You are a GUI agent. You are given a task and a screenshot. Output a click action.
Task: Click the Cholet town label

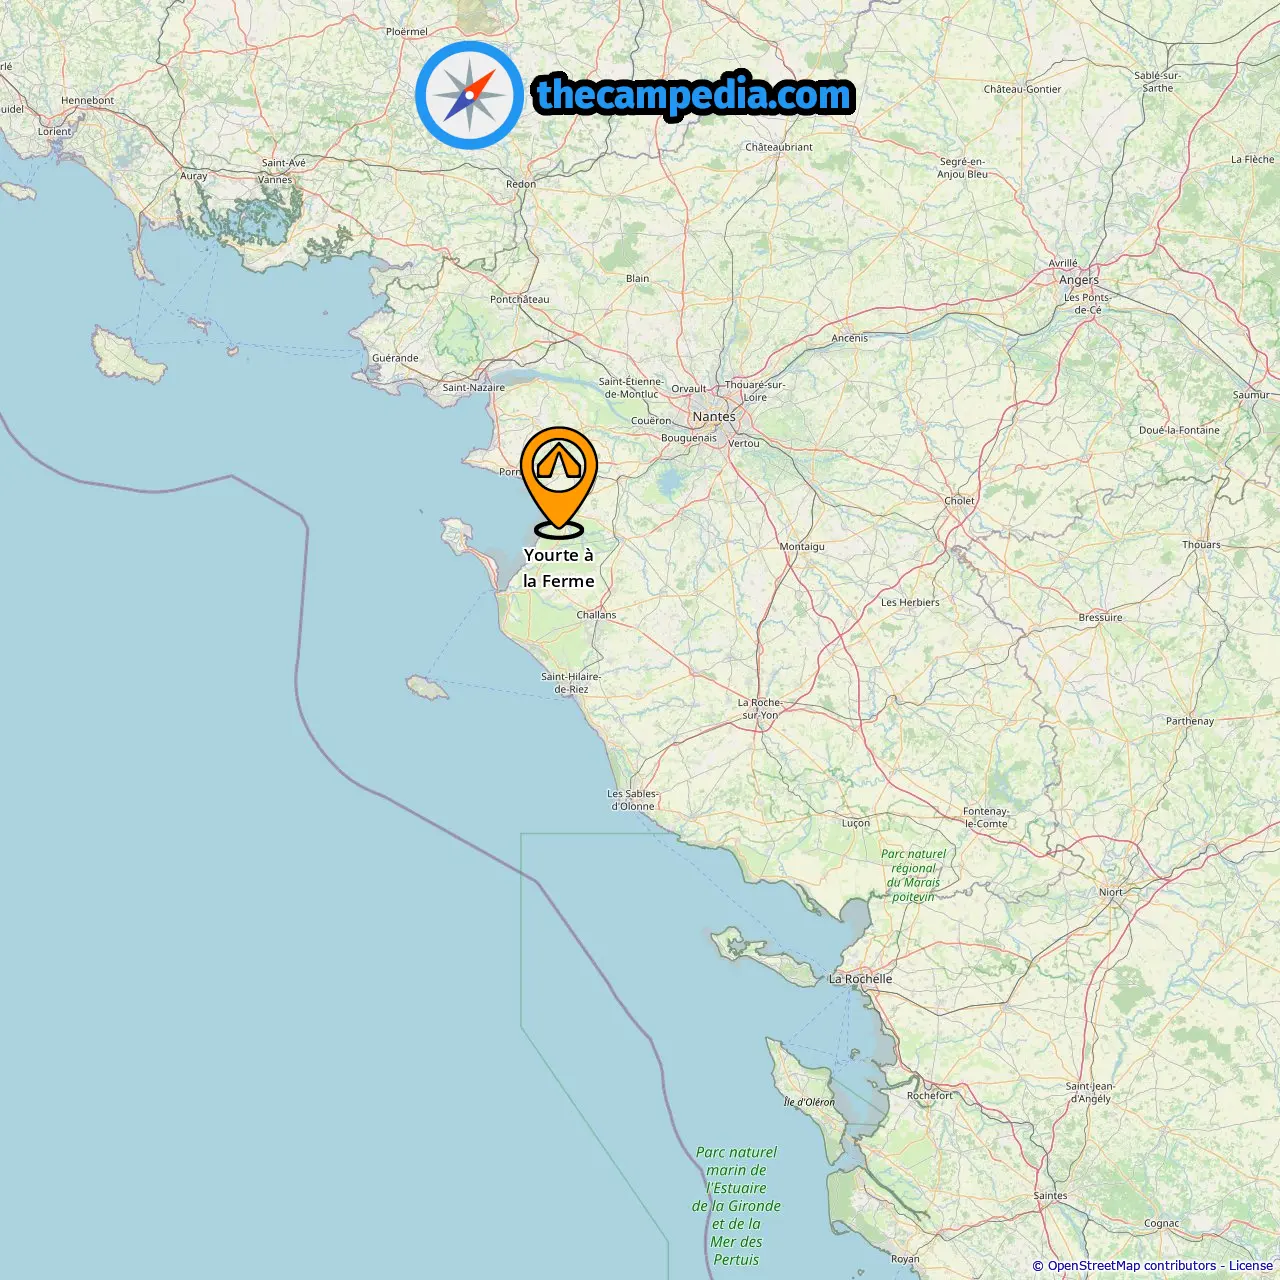(959, 501)
